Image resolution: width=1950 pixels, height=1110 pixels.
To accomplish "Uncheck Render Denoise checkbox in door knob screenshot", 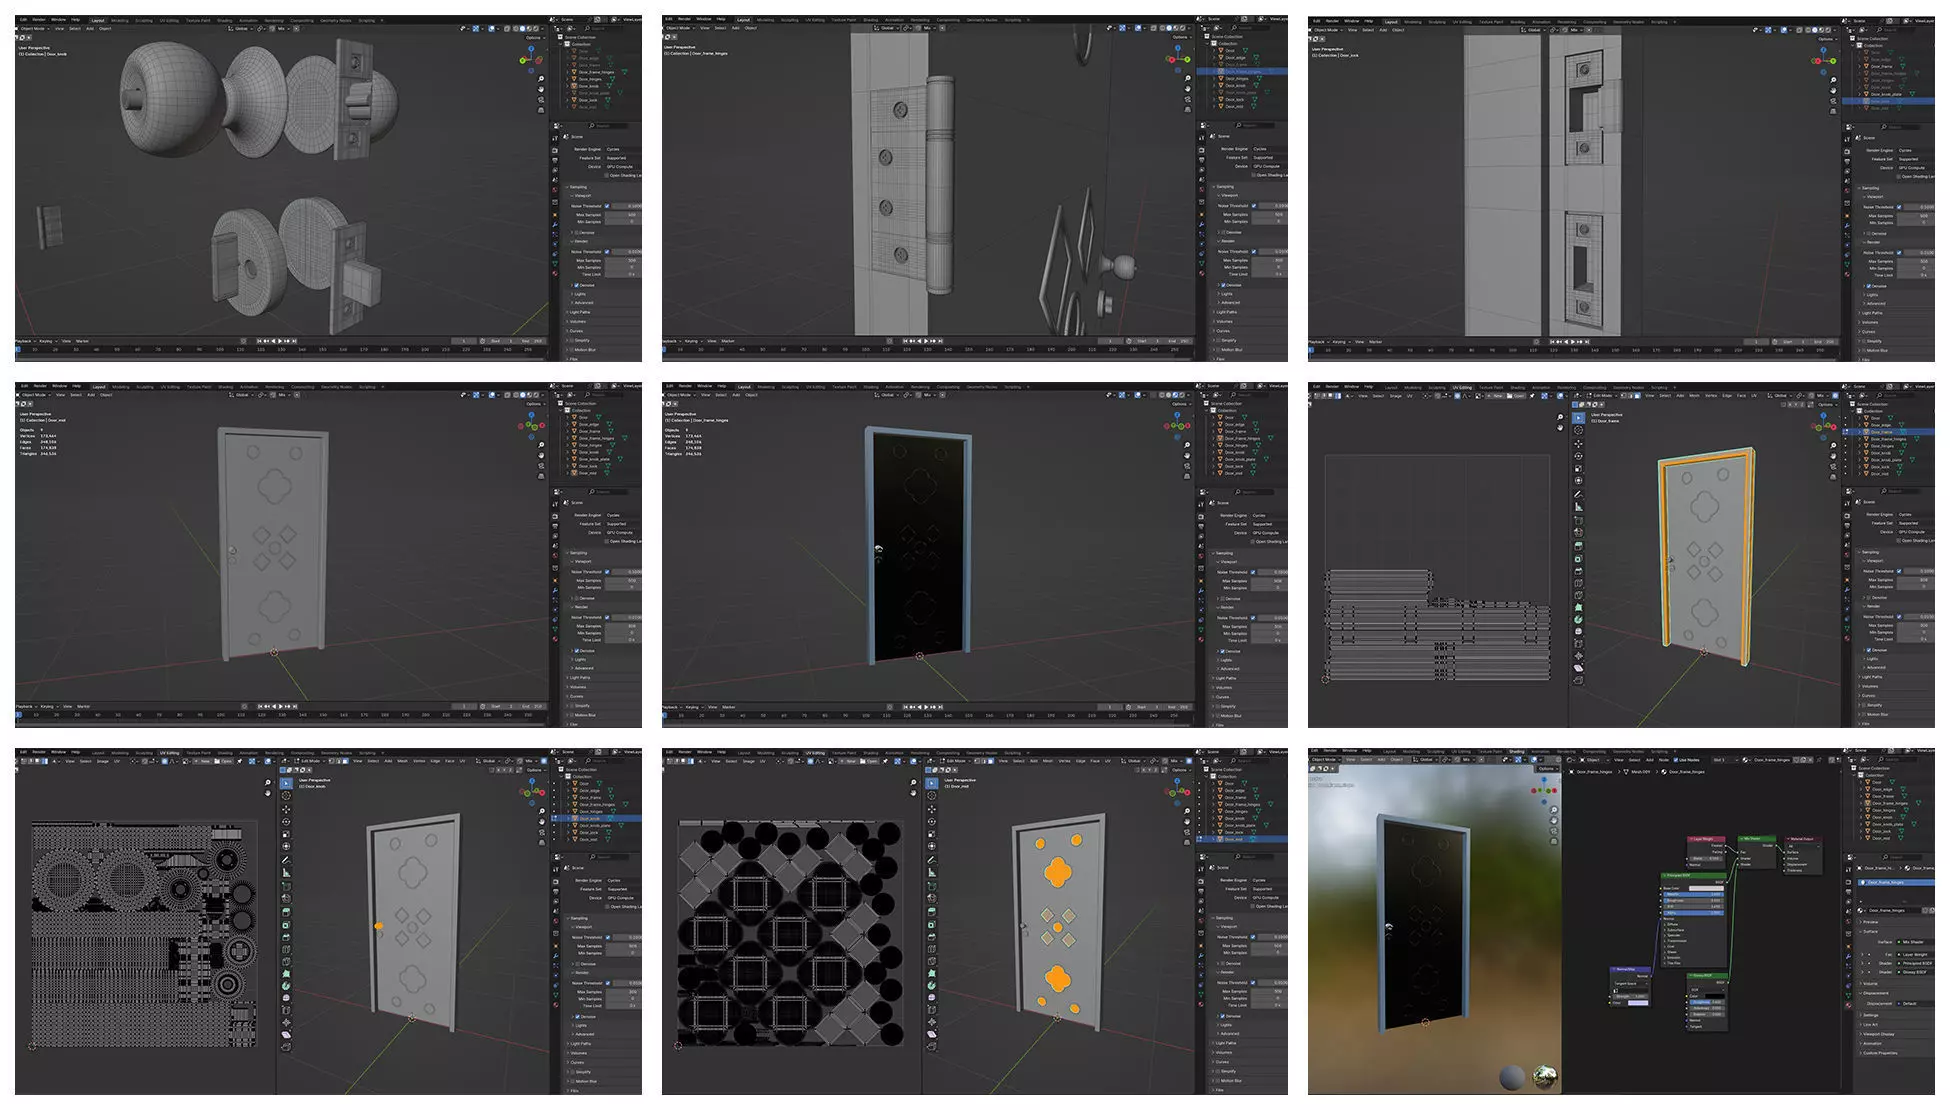I will (576, 285).
